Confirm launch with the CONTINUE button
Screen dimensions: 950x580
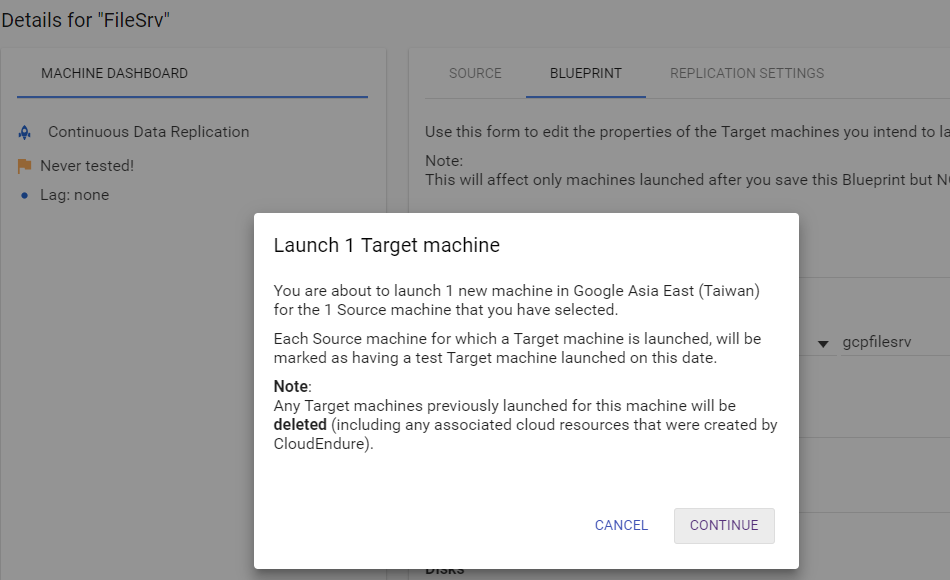click(724, 525)
